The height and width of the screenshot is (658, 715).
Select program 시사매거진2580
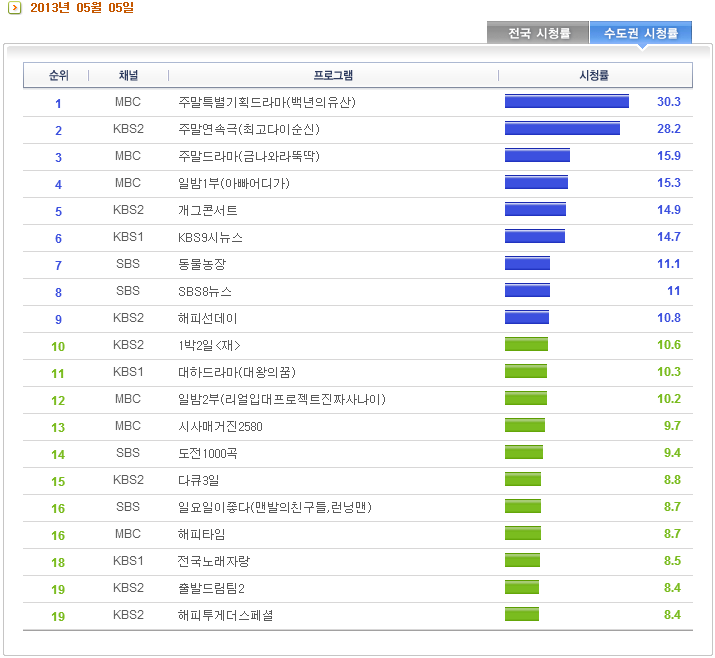click(x=220, y=426)
